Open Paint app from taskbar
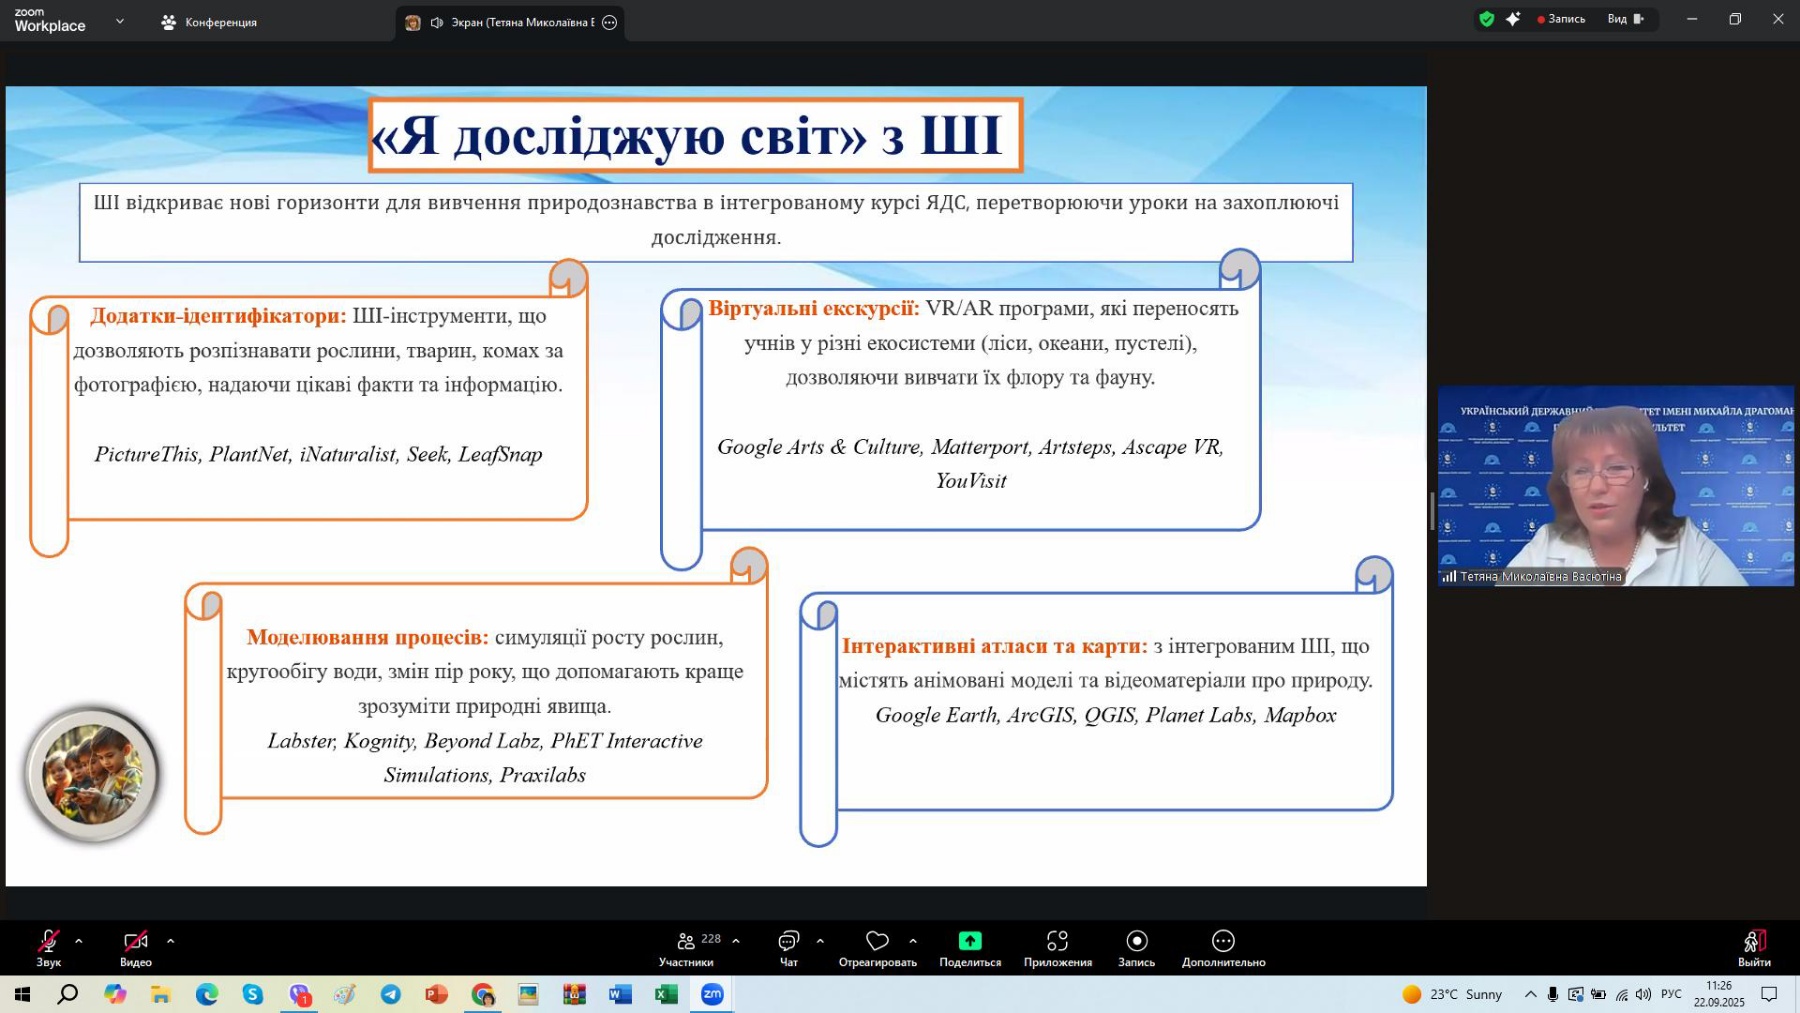 tap(345, 994)
